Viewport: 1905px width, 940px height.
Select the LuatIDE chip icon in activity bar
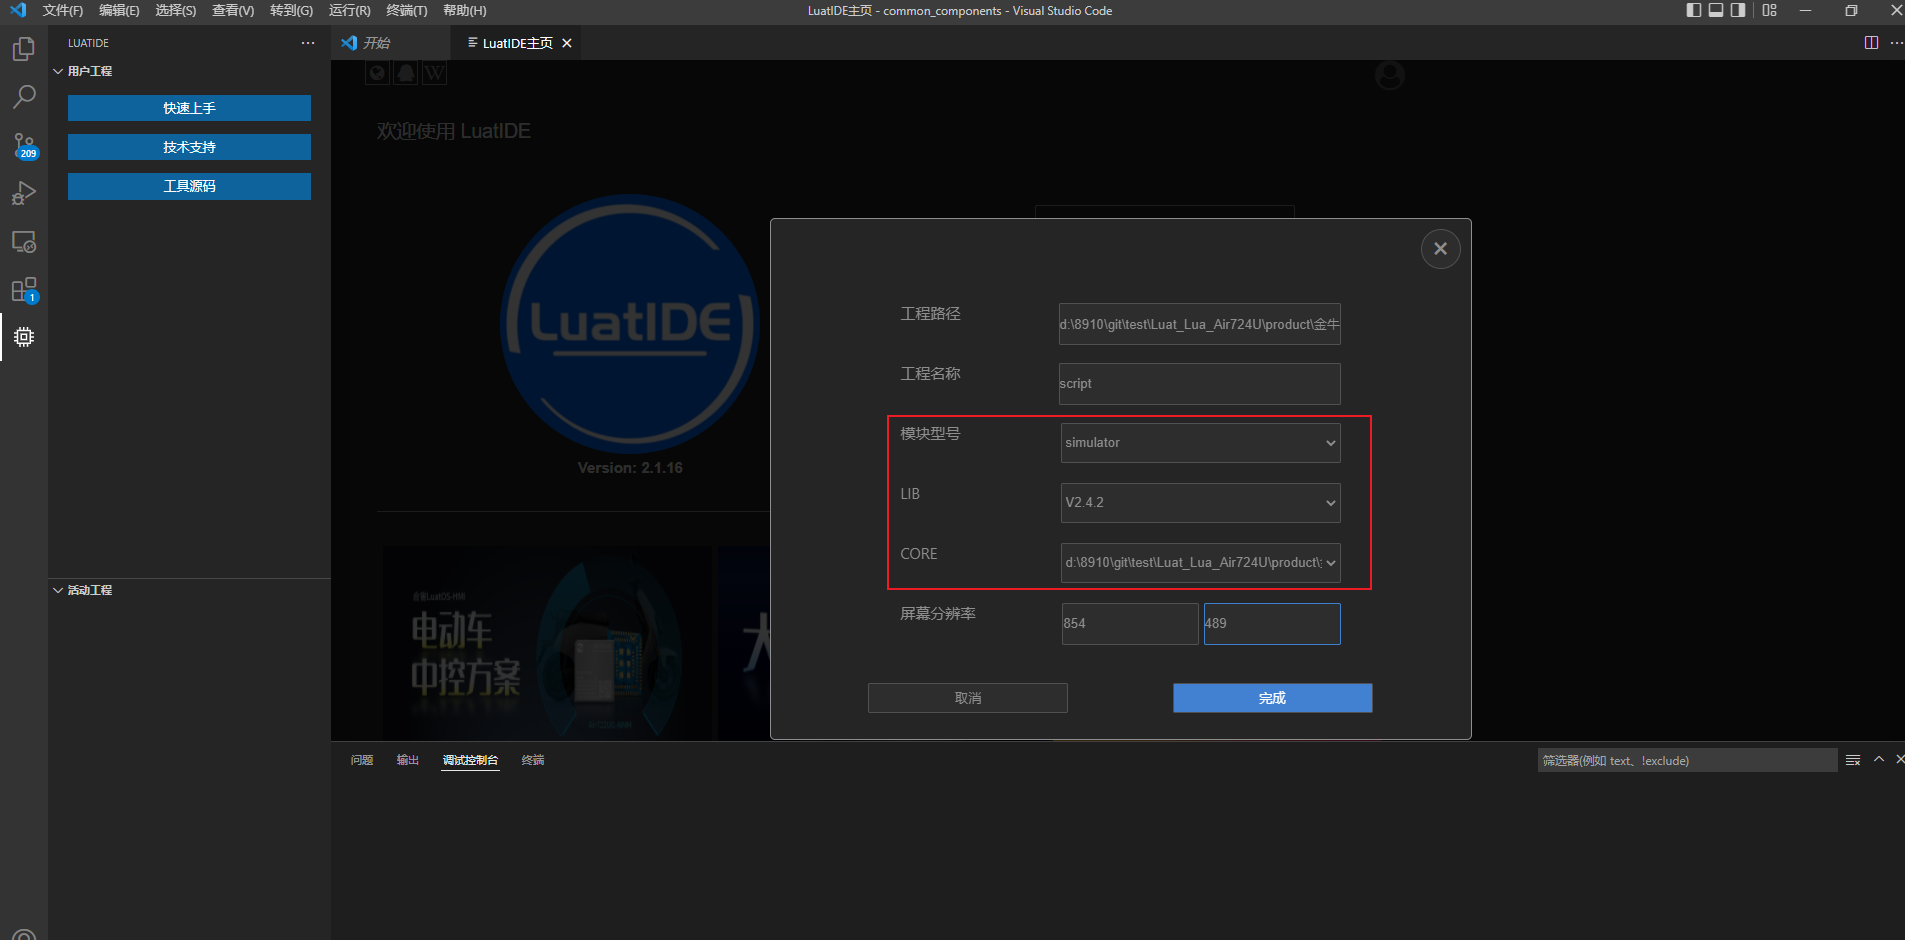24,337
